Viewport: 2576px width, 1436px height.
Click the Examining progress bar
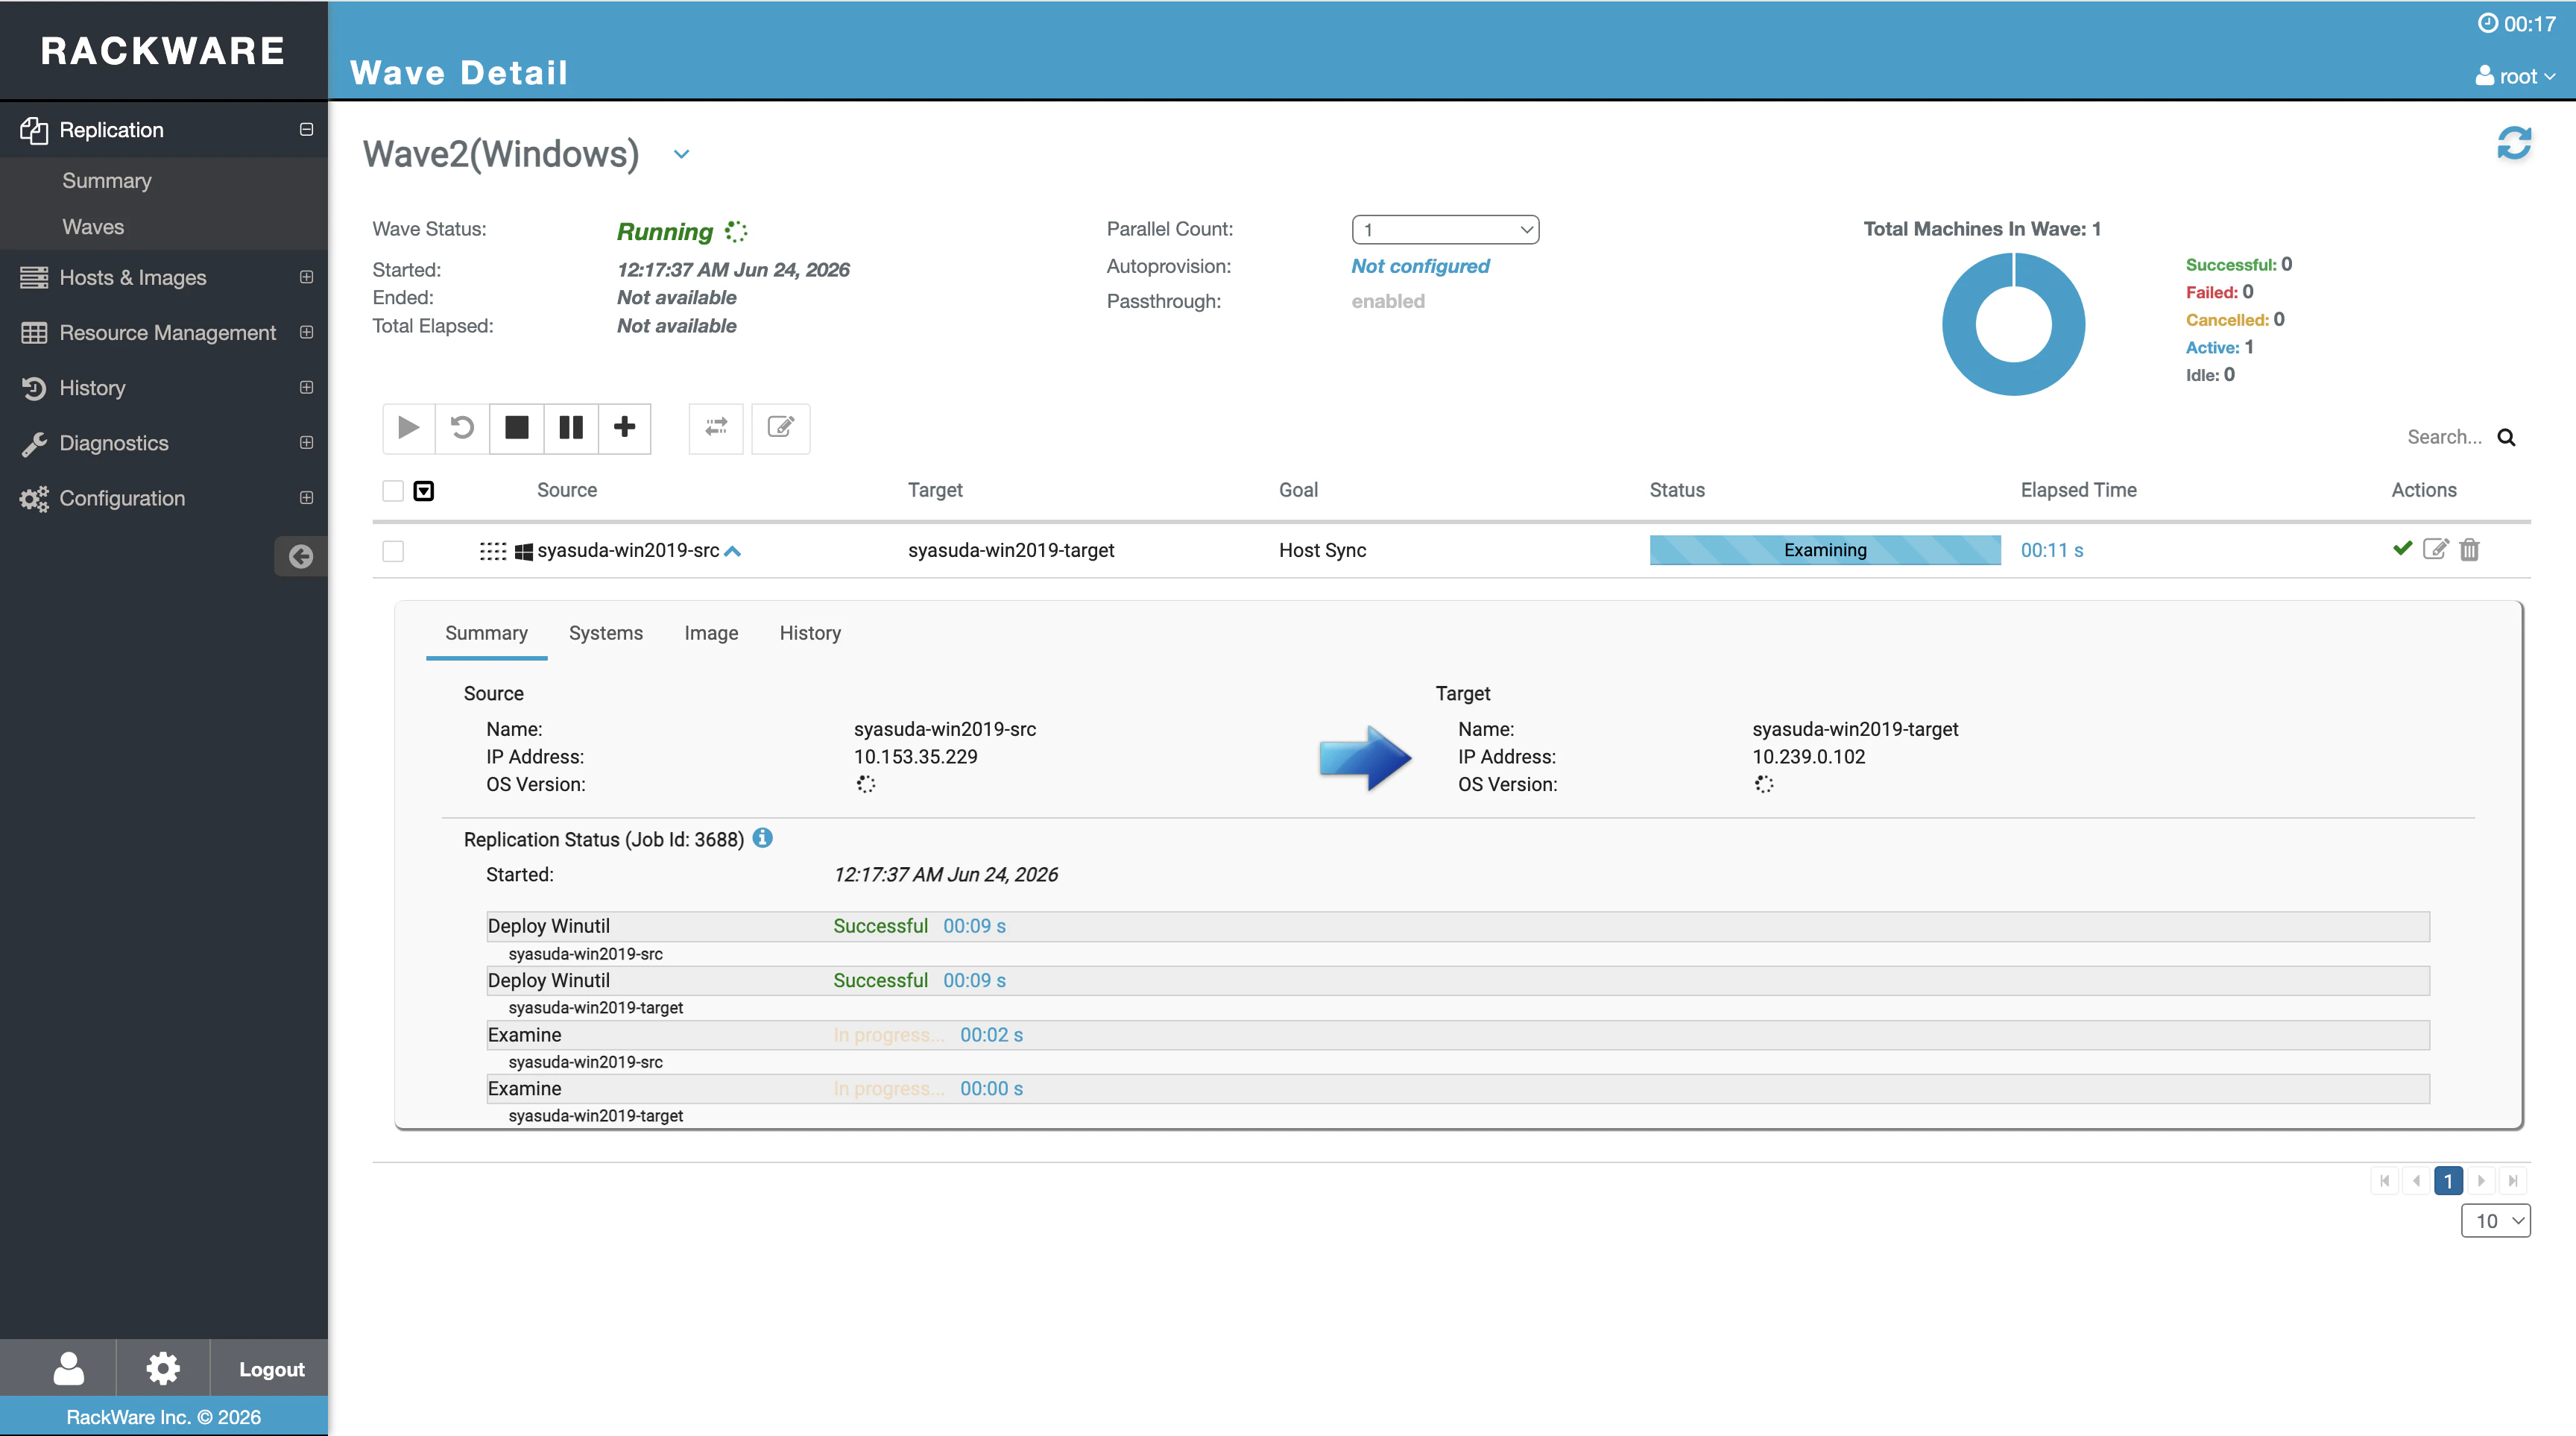1825,550
